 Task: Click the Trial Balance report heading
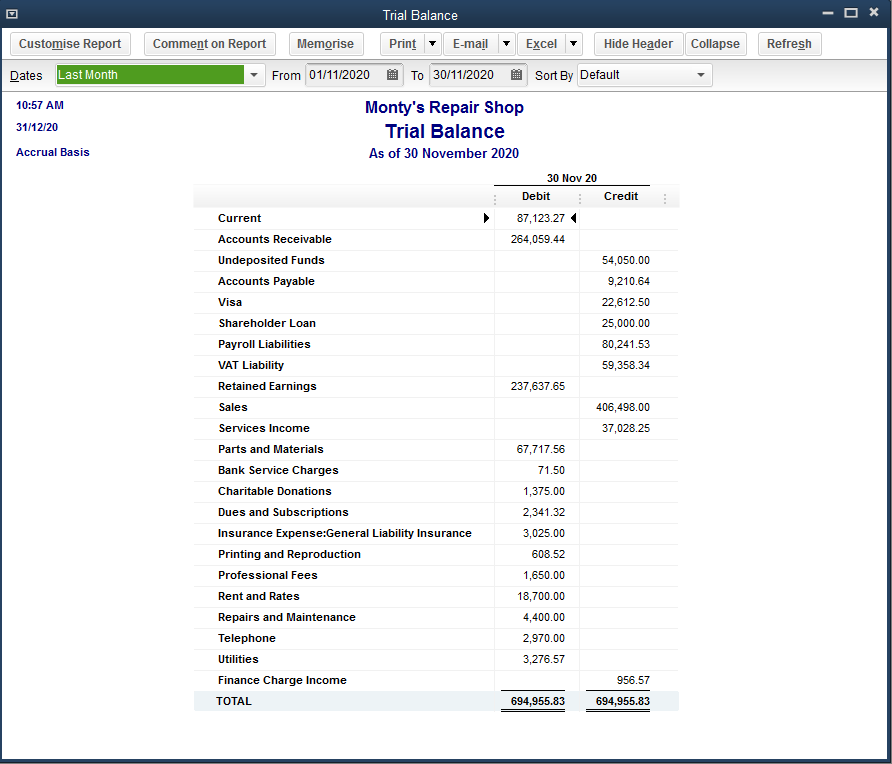pyautogui.click(x=445, y=131)
